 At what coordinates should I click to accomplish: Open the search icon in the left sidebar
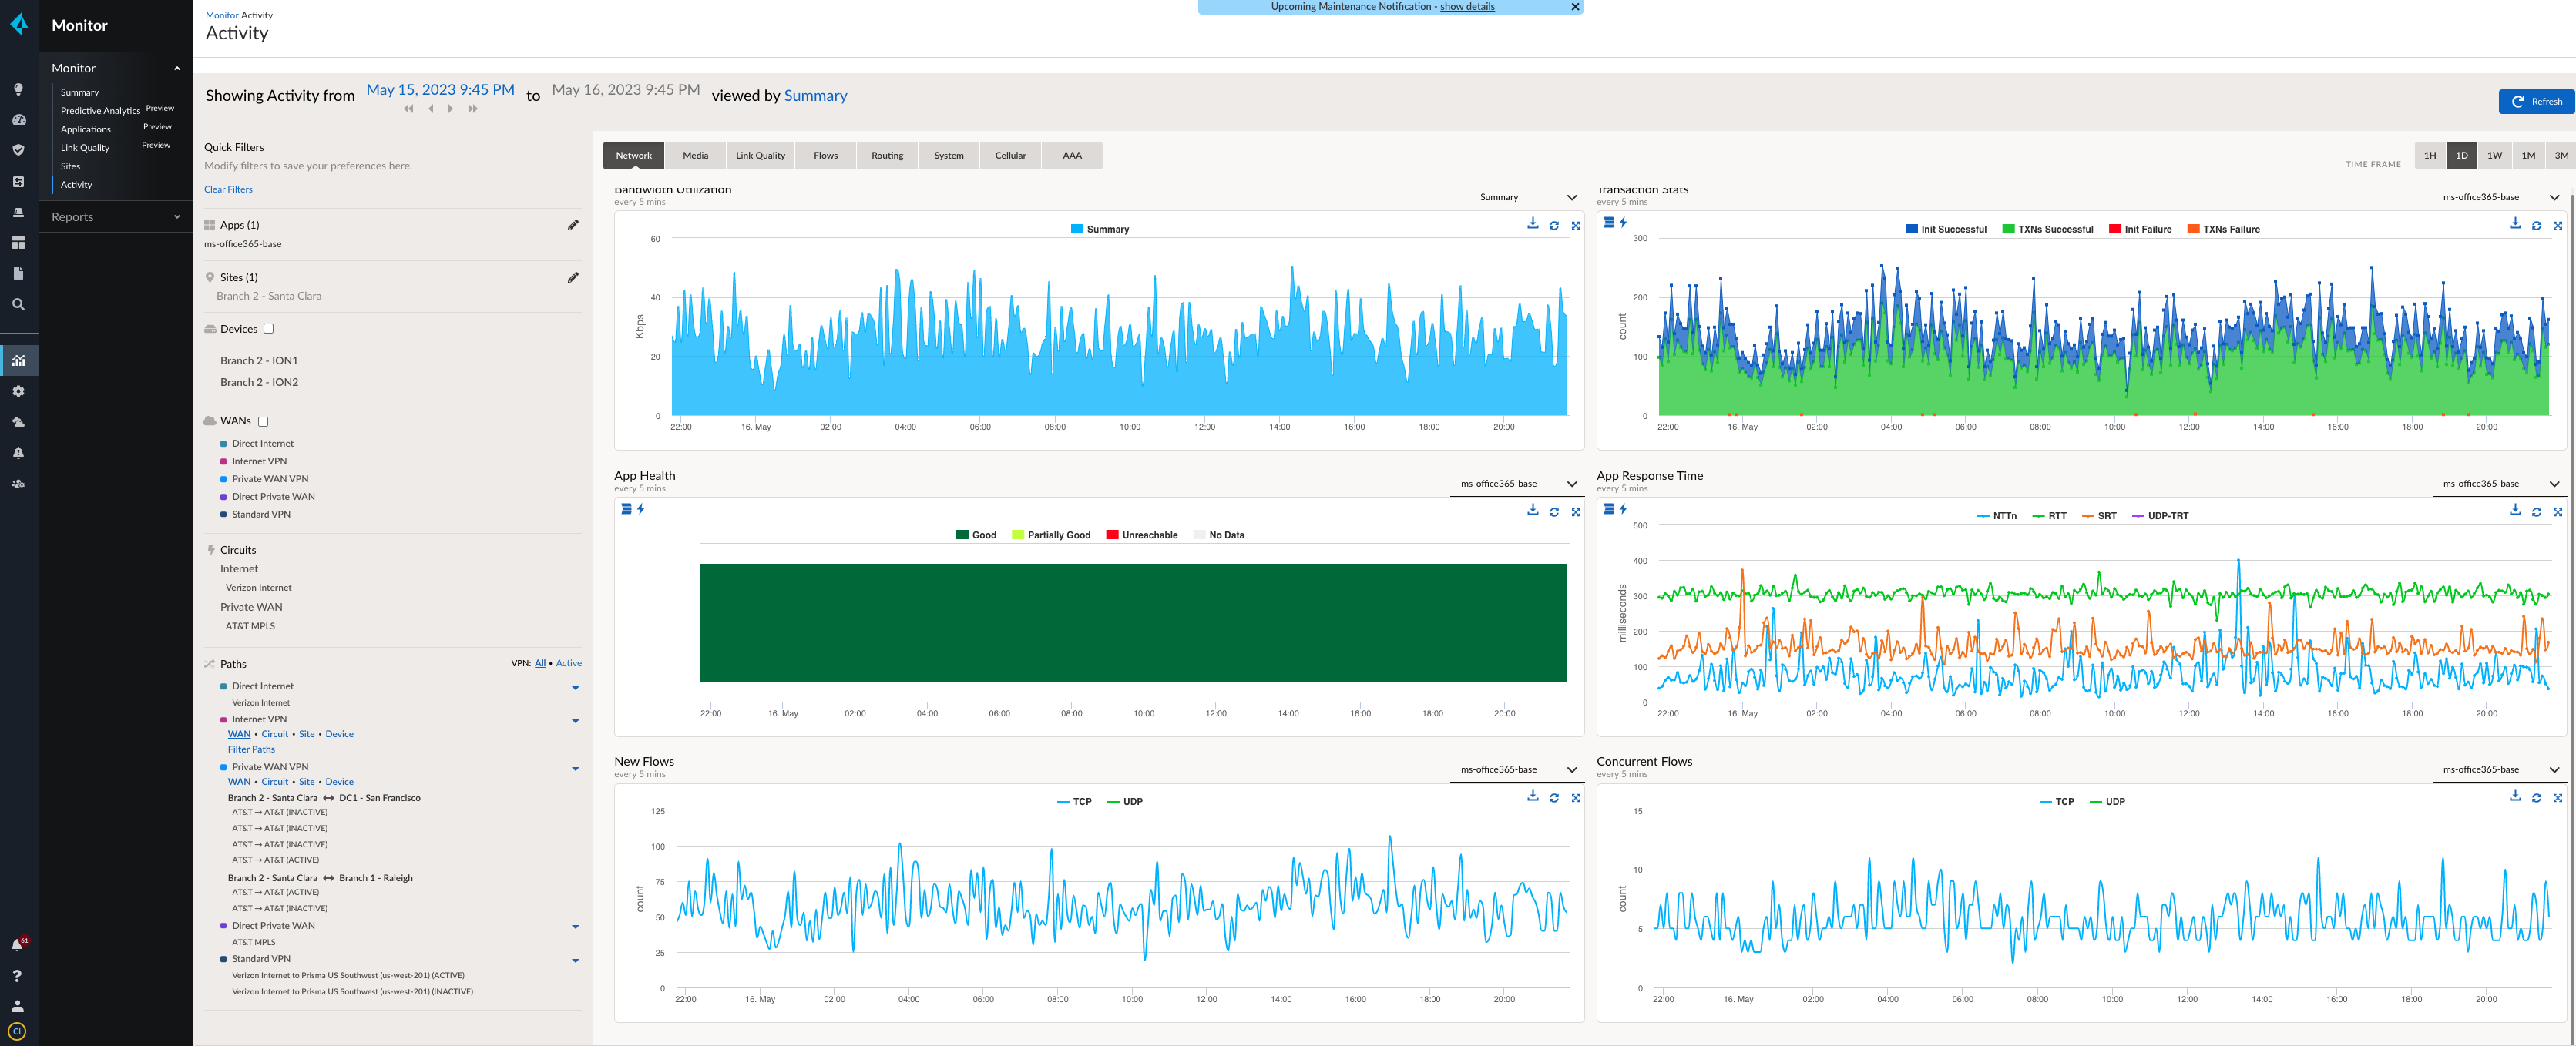point(18,304)
